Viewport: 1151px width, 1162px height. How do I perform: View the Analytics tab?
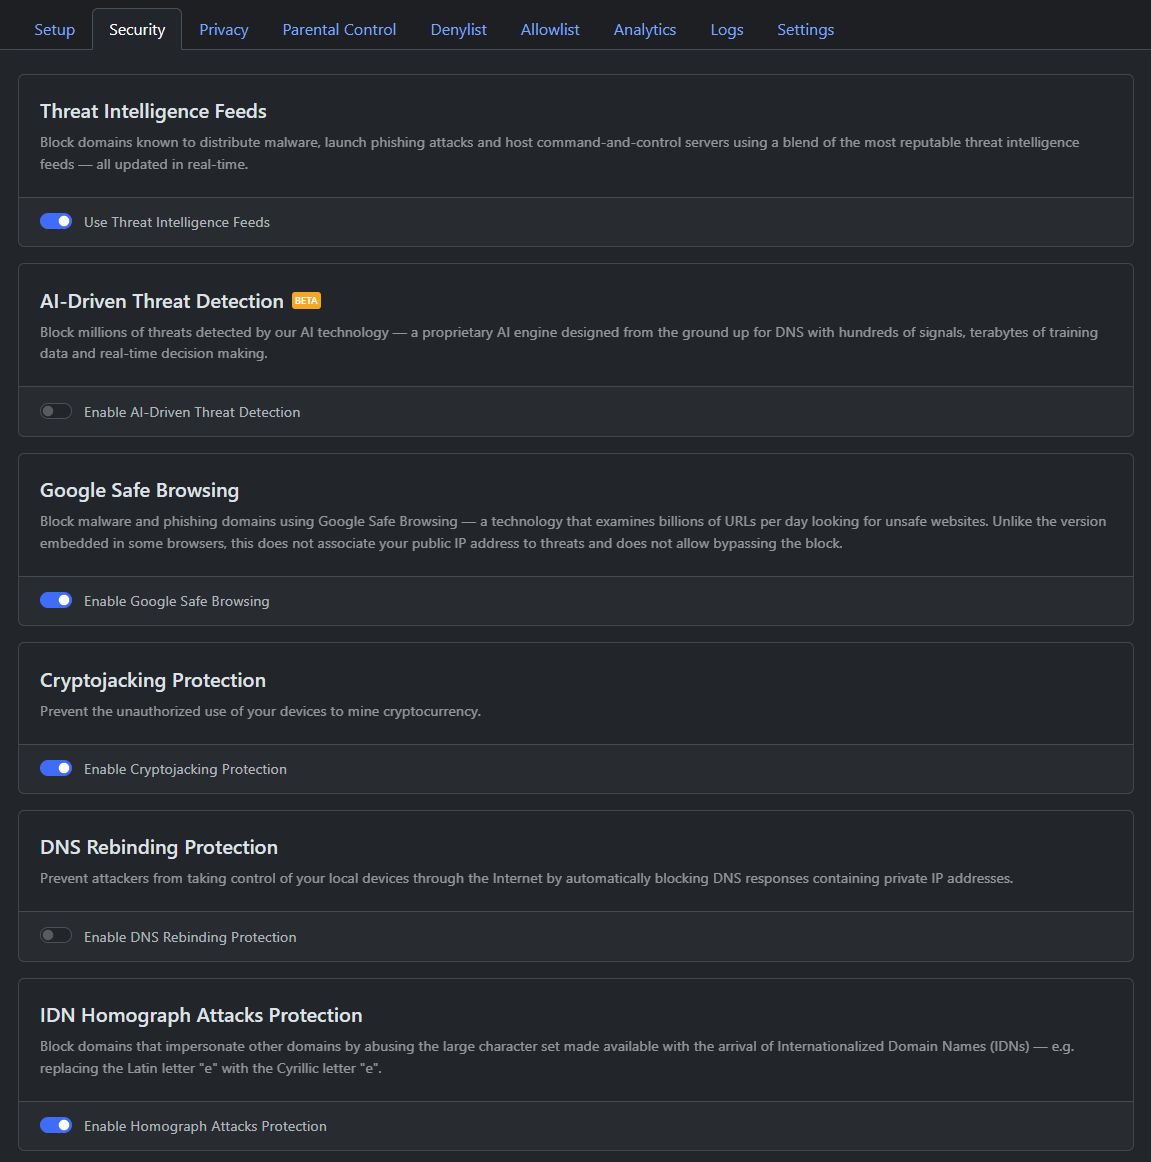tap(644, 30)
